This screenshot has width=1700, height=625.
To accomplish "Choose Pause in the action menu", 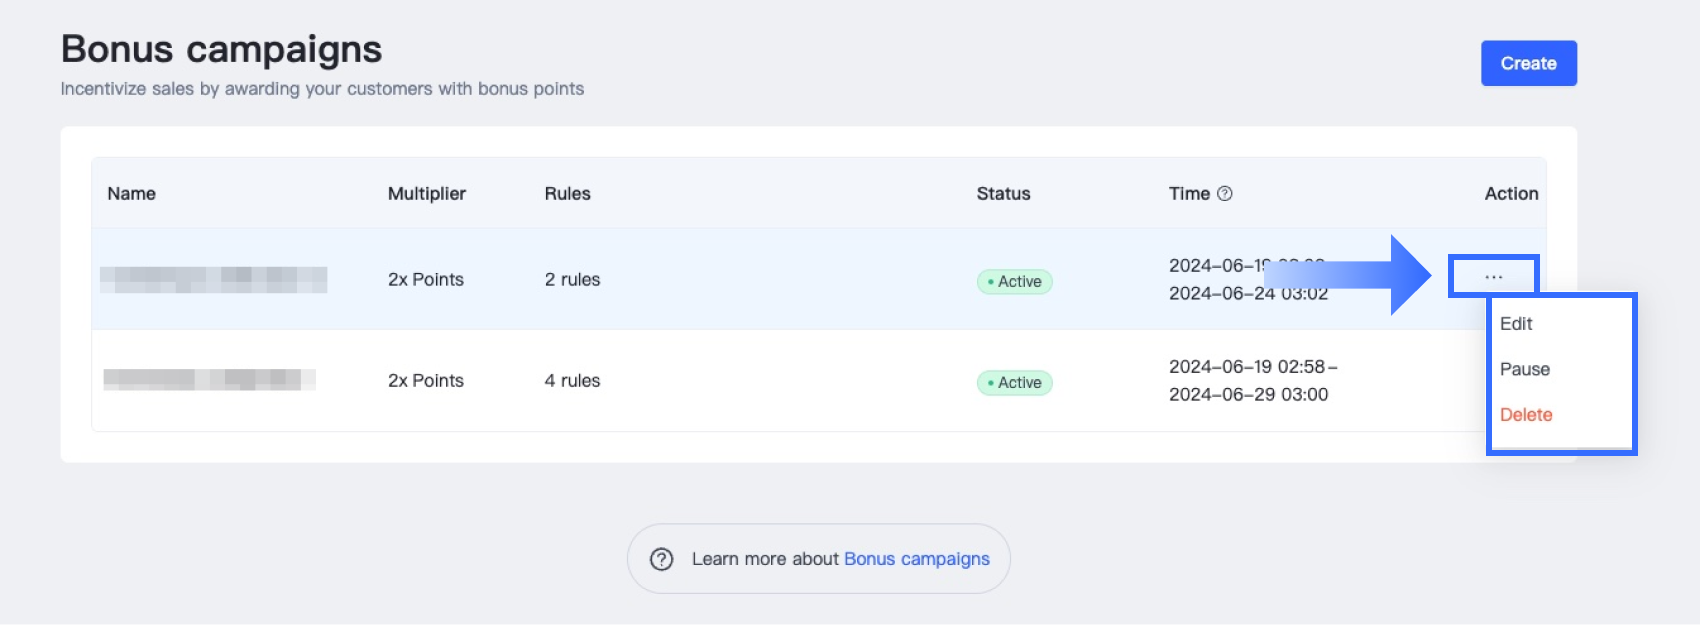I will tap(1524, 369).
